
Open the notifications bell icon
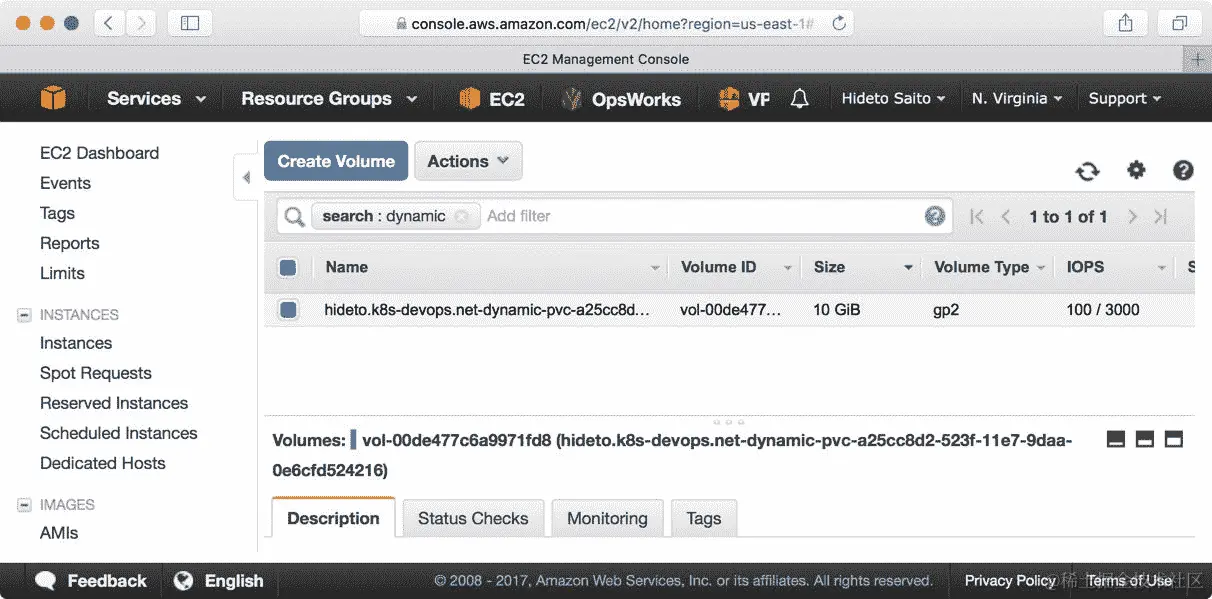coord(799,98)
